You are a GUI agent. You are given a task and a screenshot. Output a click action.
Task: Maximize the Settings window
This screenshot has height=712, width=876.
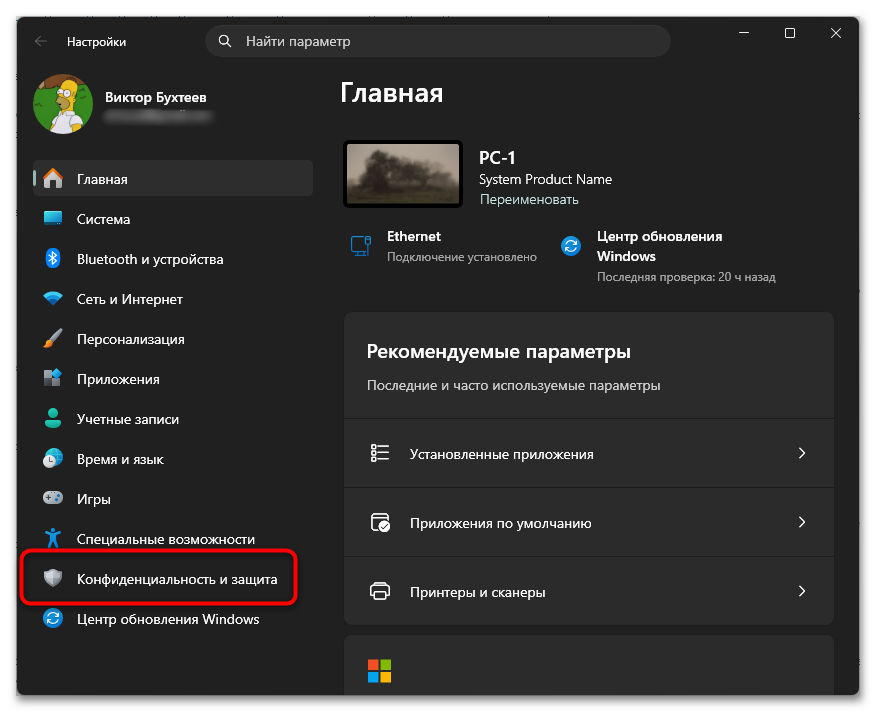(790, 34)
